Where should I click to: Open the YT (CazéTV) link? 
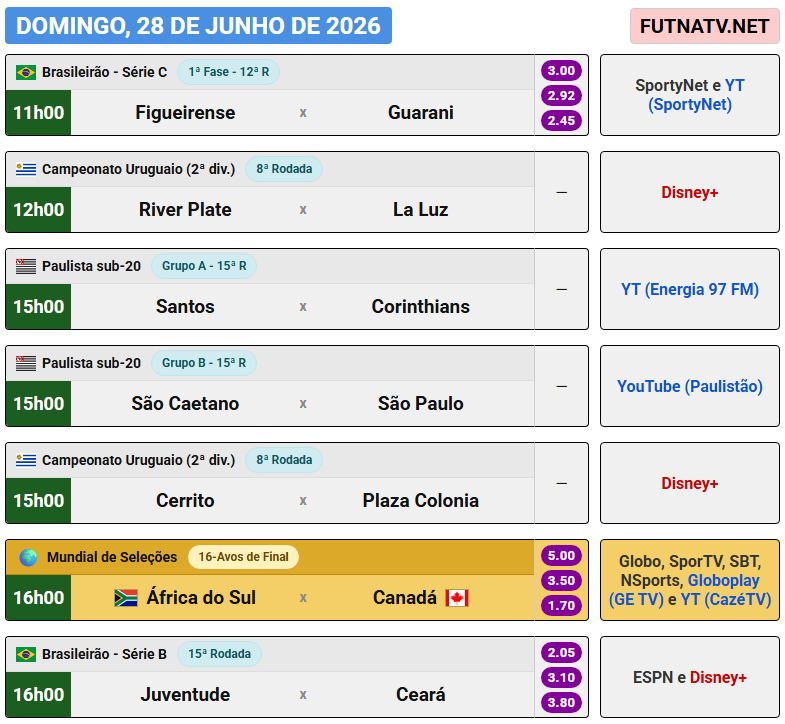(x=726, y=599)
